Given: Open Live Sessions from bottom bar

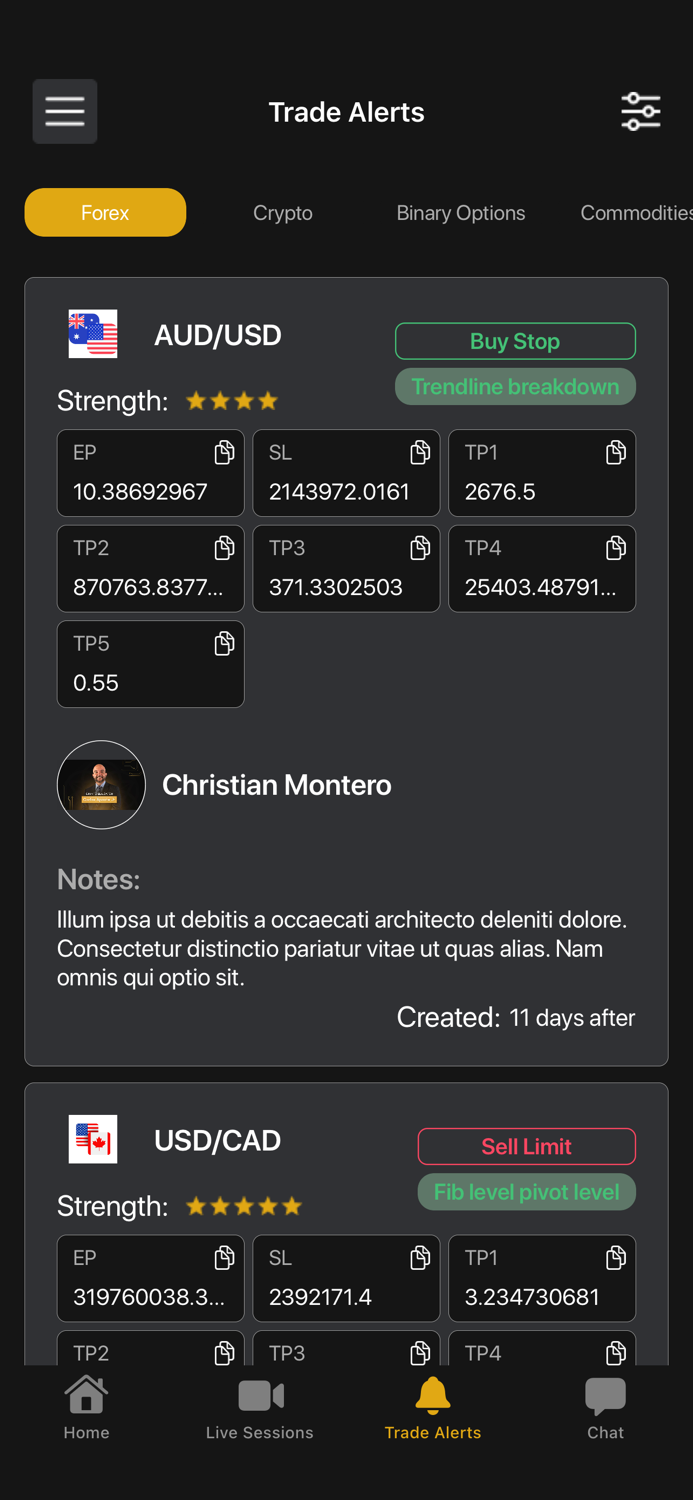Looking at the screenshot, I should [260, 1407].
